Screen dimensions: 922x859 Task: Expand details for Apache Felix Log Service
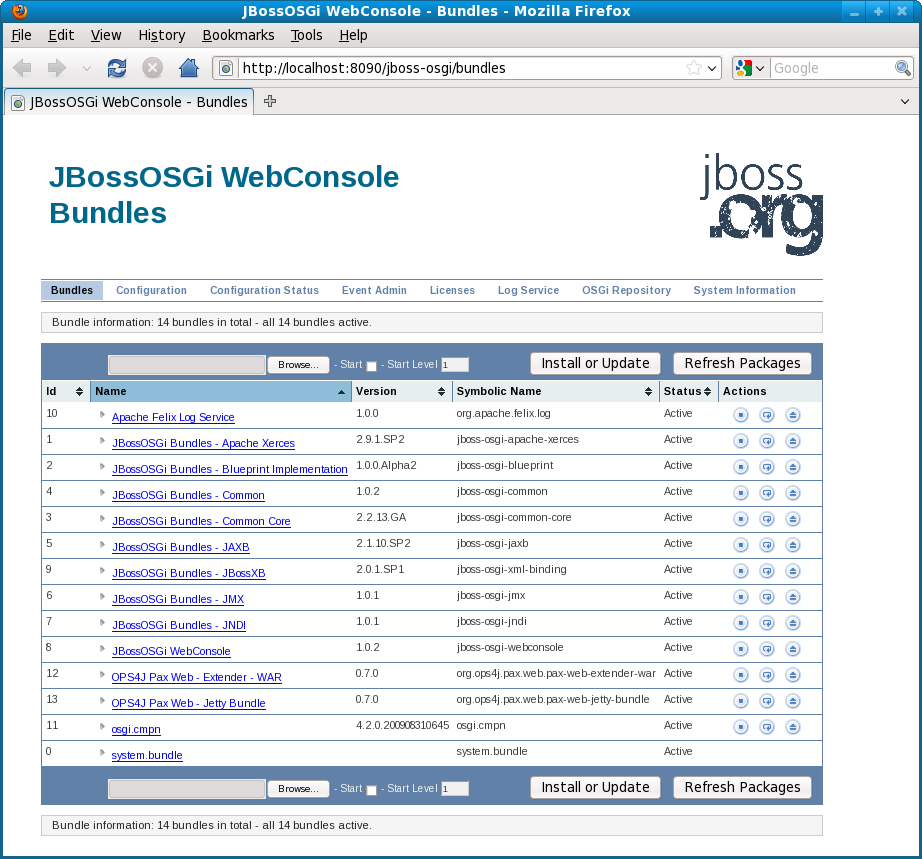102,415
